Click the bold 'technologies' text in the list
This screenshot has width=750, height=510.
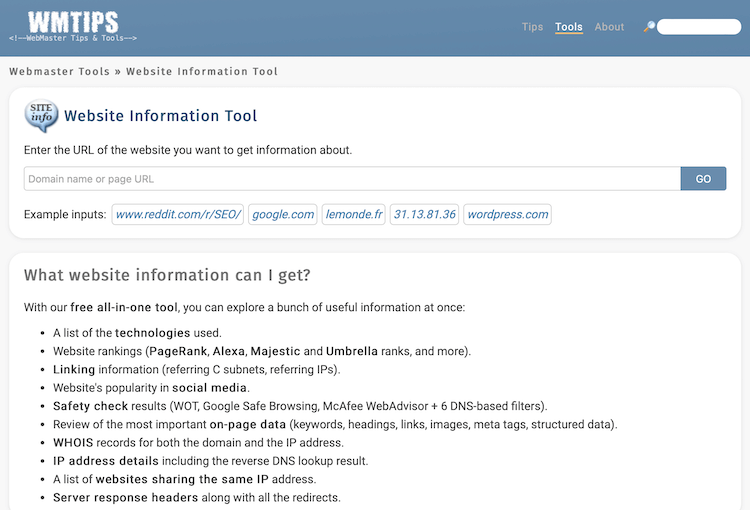click(152, 333)
